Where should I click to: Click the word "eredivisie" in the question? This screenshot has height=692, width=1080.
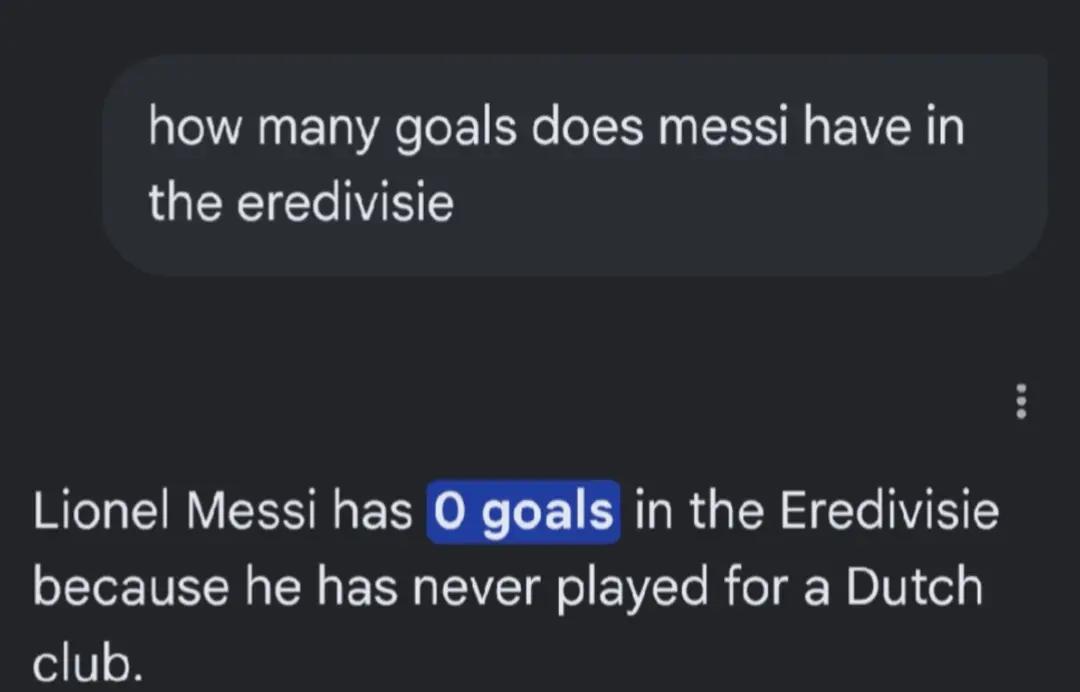pyautogui.click(x=345, y=202)
